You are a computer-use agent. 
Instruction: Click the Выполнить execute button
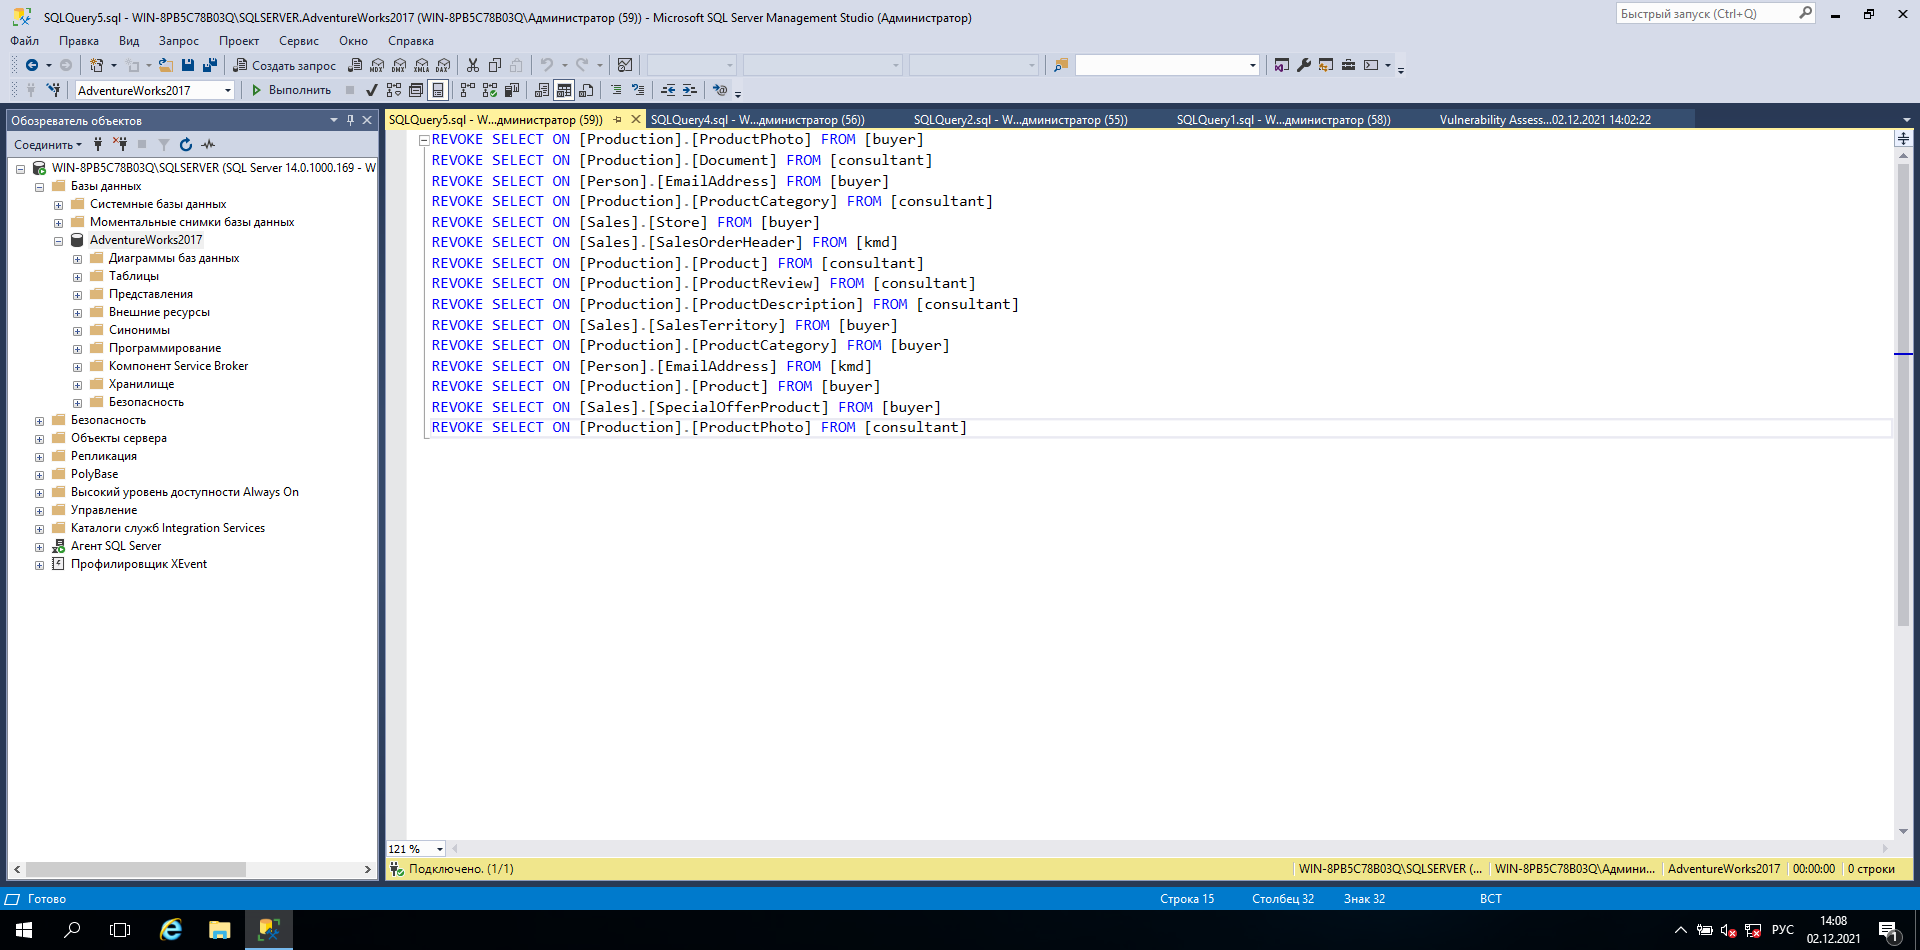click(x=290, y=90)
